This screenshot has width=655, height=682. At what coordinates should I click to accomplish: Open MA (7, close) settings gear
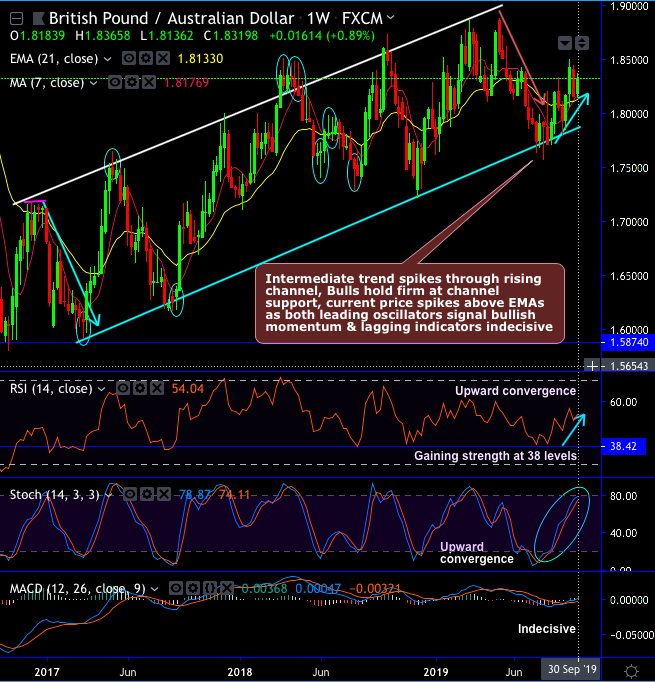click(132, 82)
